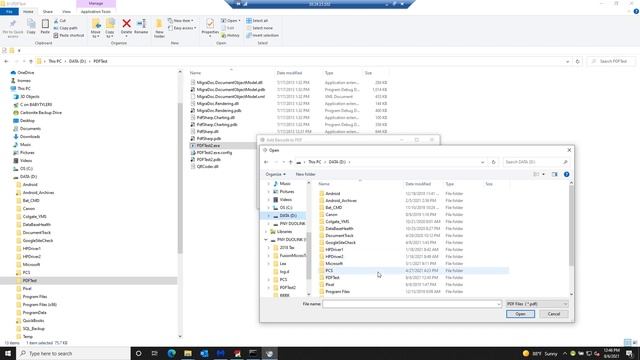640x360 pixels.
Task: Select Downloads in Explorer navigation pane
Action: click(x=30, y=137)
